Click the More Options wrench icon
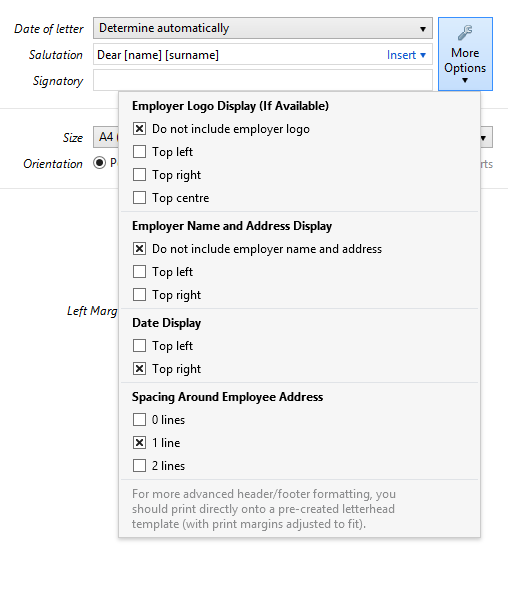The width and height of the screenshot is (508, 614). point(465,33)
